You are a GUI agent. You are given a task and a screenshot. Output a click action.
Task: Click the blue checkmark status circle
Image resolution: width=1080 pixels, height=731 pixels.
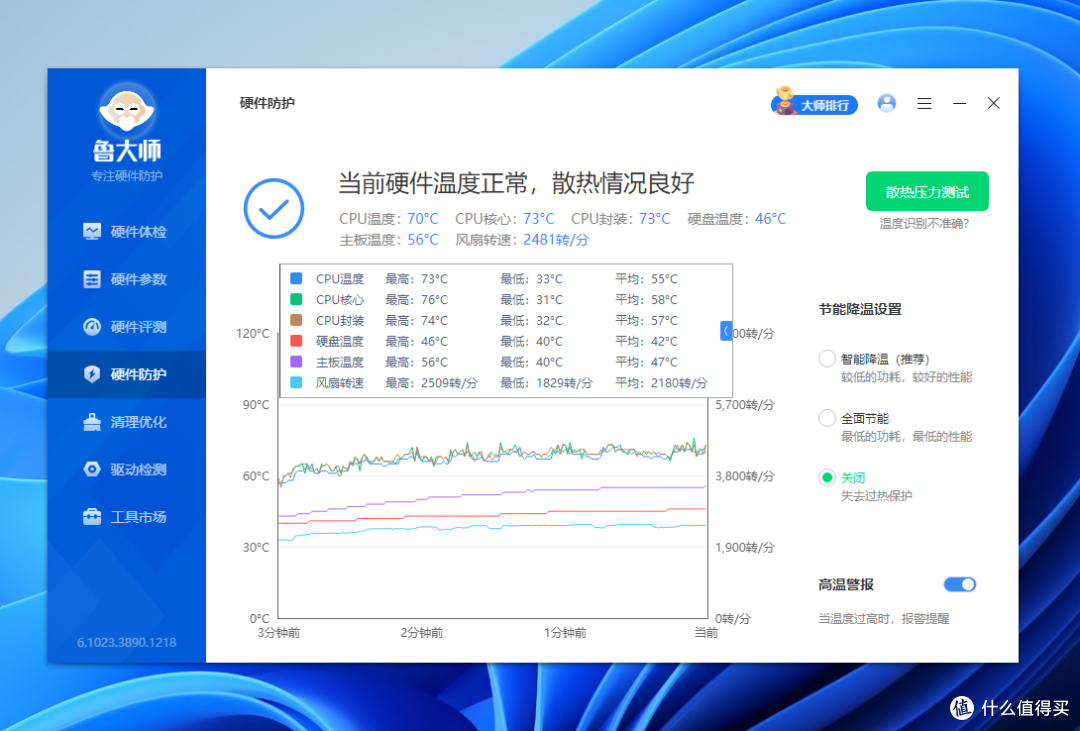pos(273,208)
